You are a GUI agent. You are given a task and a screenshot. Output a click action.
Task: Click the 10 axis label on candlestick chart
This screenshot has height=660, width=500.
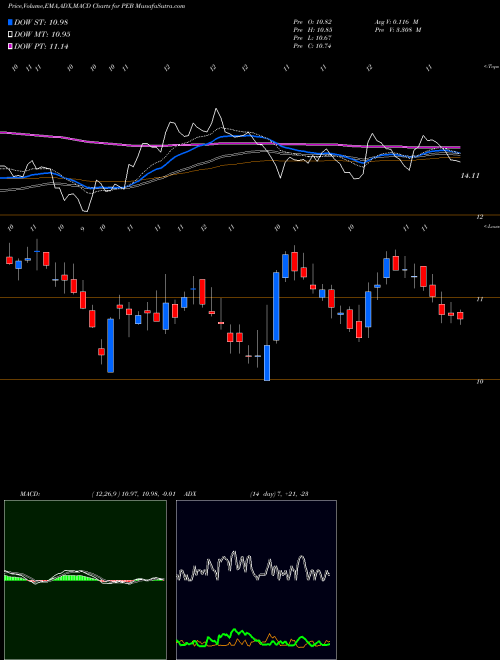(x=479, y=381)
